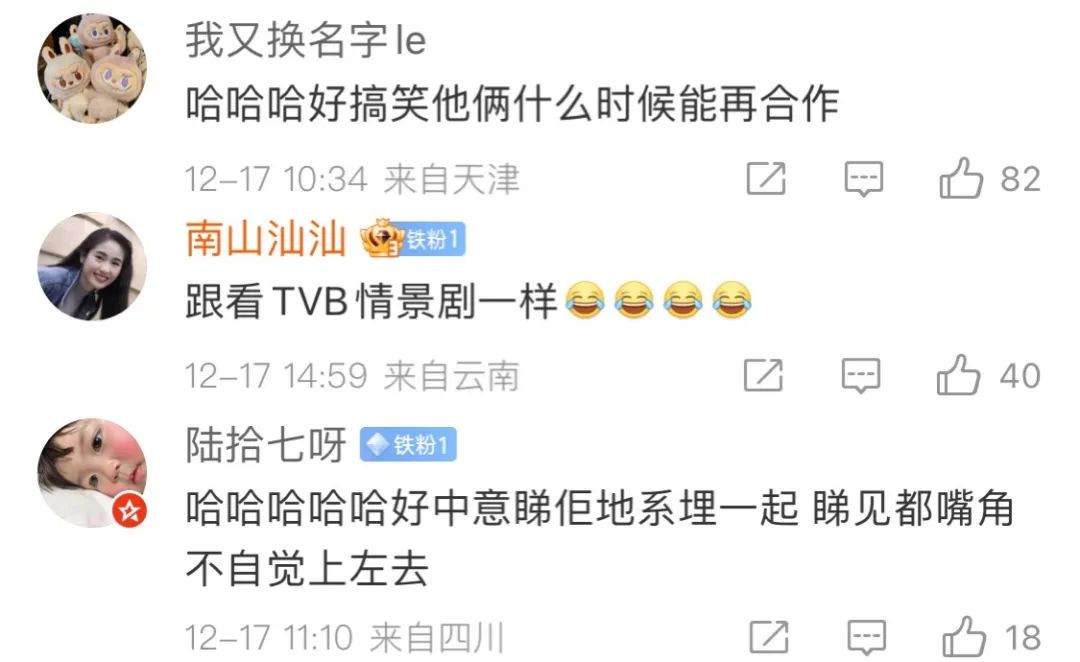Reply to 南山汕汕's comment
This screenshot has width=1080, height=662.
click(861, 376)
